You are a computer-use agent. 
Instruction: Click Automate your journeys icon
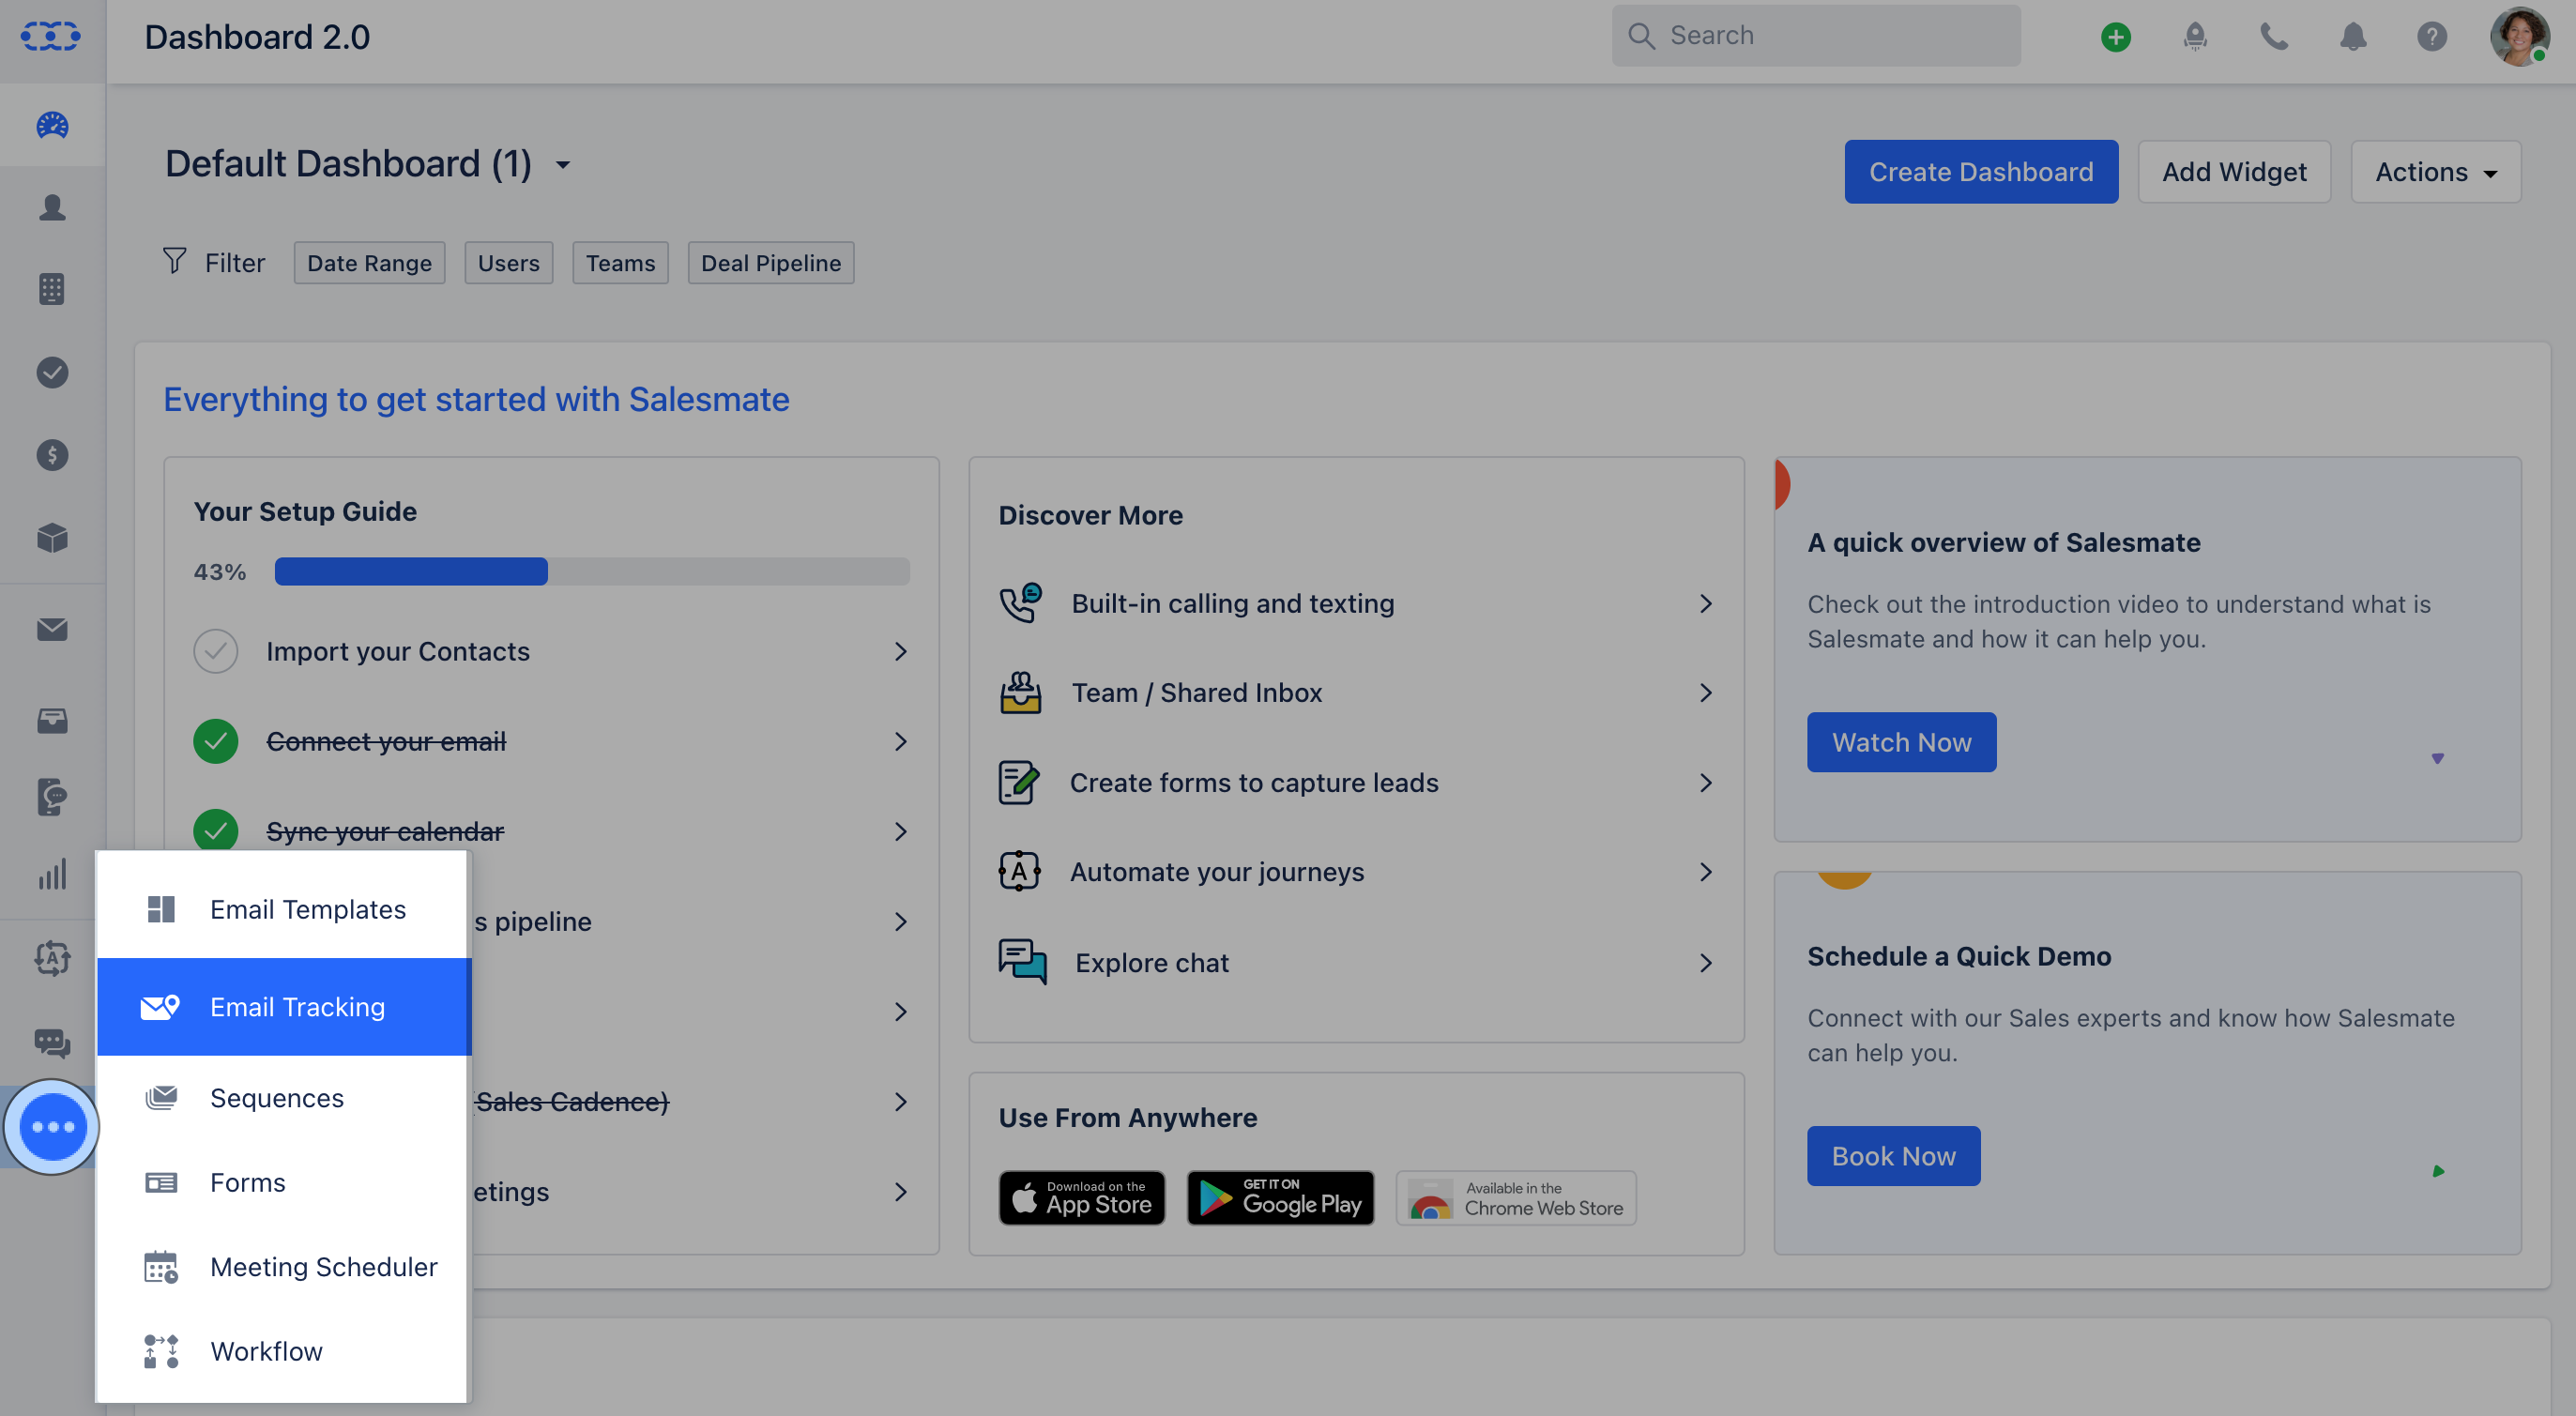[x=1019, y=871]
